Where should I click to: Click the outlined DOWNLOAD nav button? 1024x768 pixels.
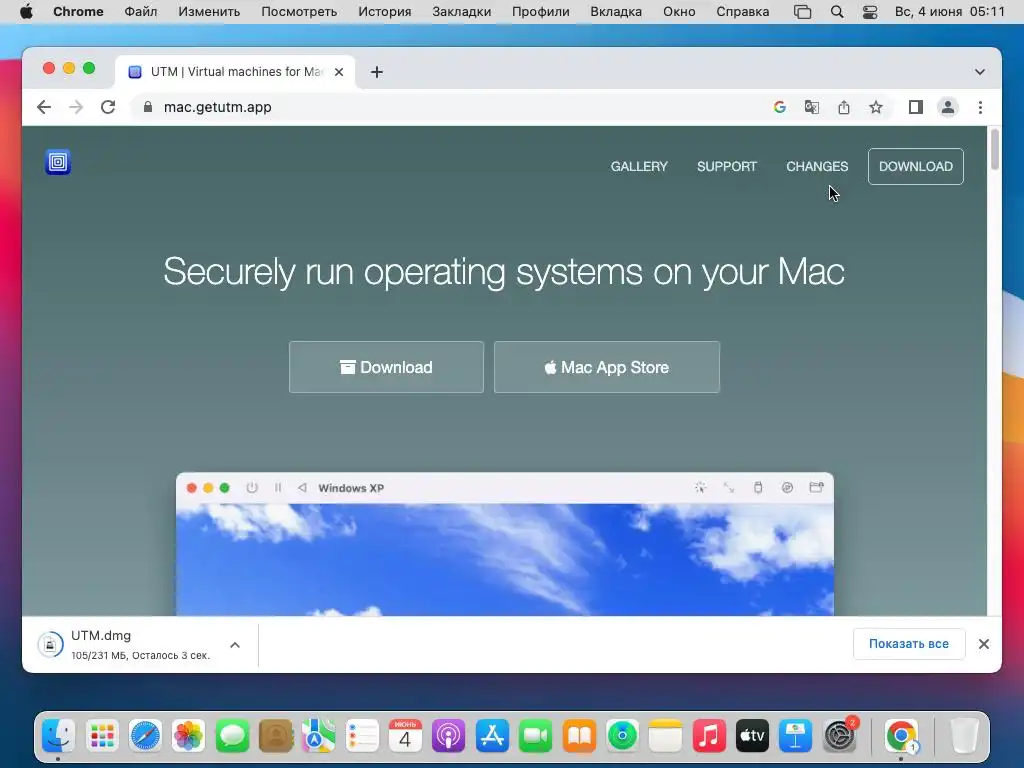point(916,167)
